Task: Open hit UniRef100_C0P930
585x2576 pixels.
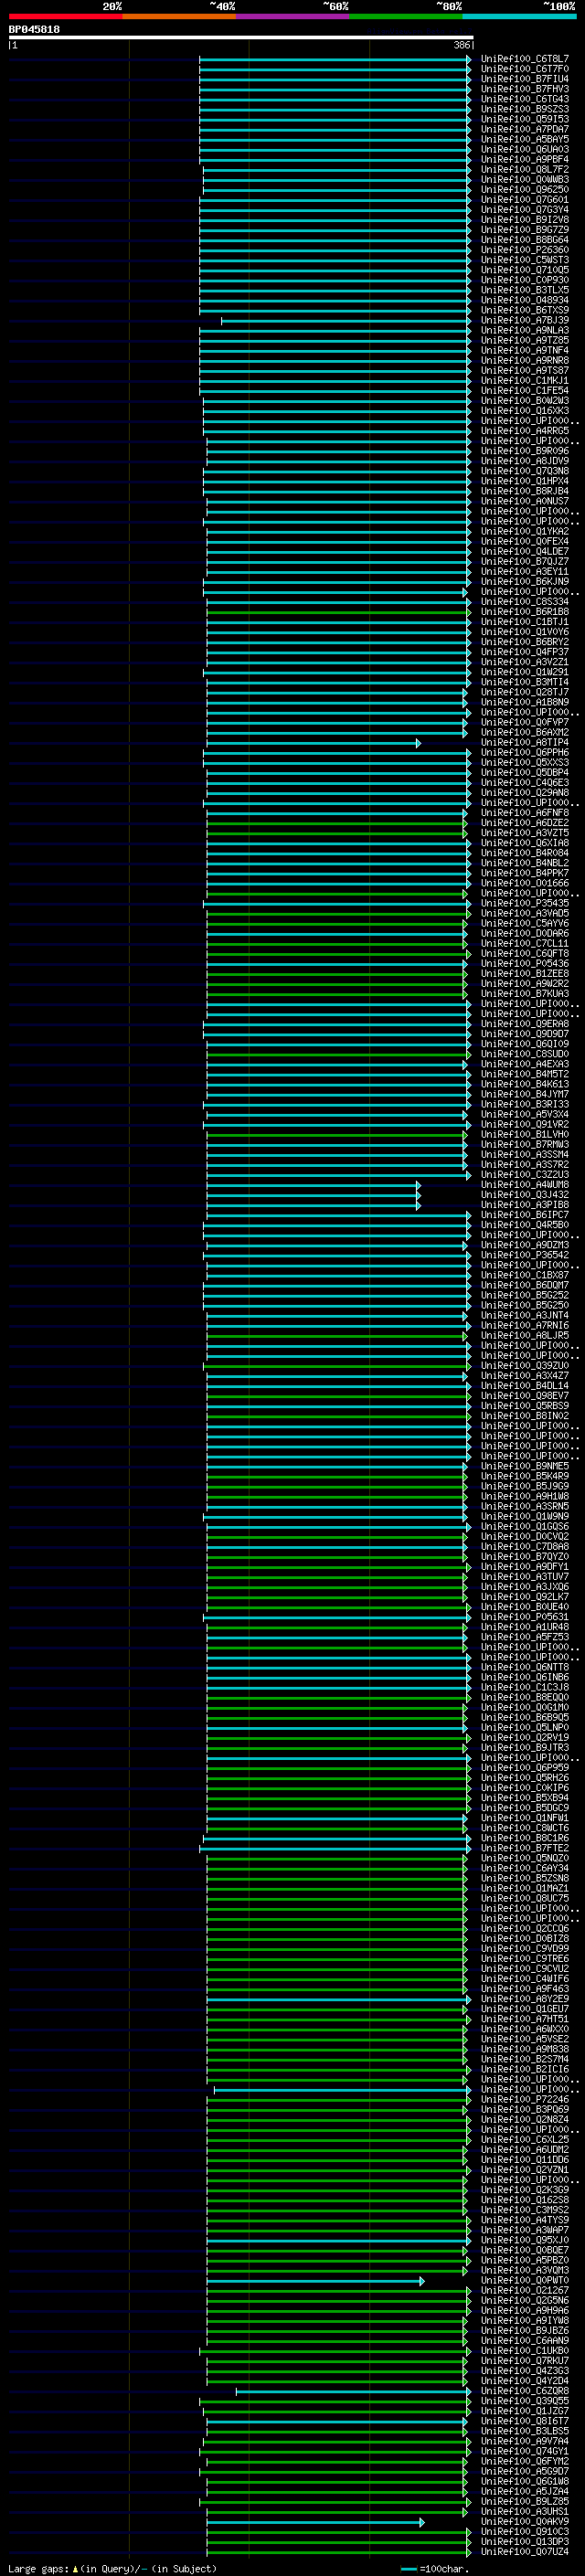Action: click(525, 280)
